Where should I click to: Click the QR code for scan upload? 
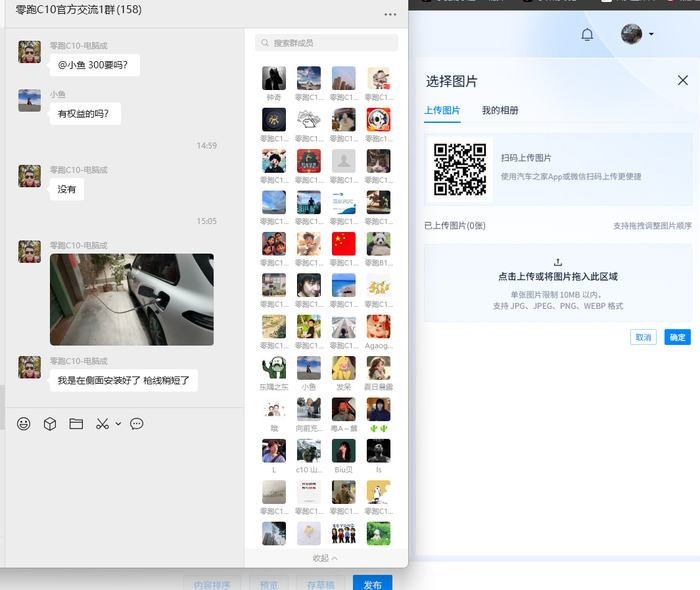[460, 168]
